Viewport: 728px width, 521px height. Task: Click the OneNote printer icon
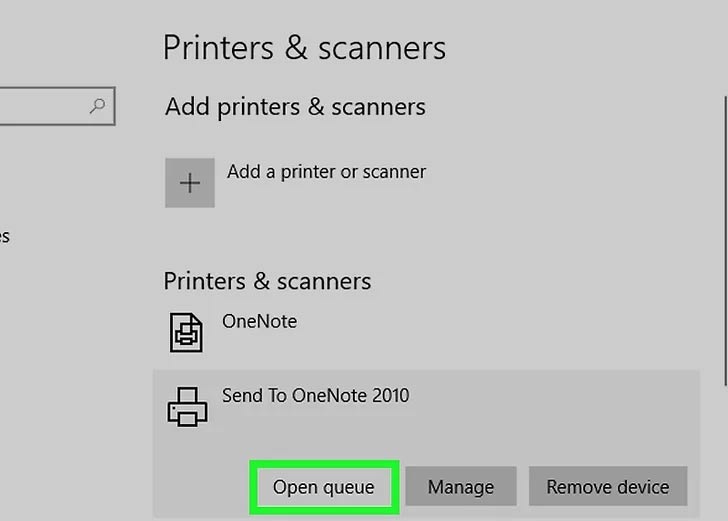coord(186,331)
